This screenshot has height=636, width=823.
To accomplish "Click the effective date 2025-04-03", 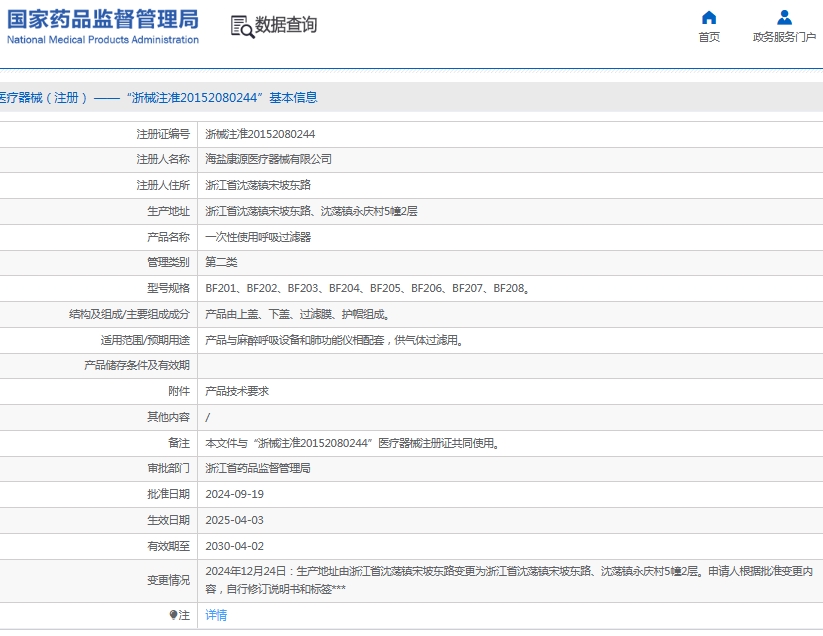I will click(234, 521).
